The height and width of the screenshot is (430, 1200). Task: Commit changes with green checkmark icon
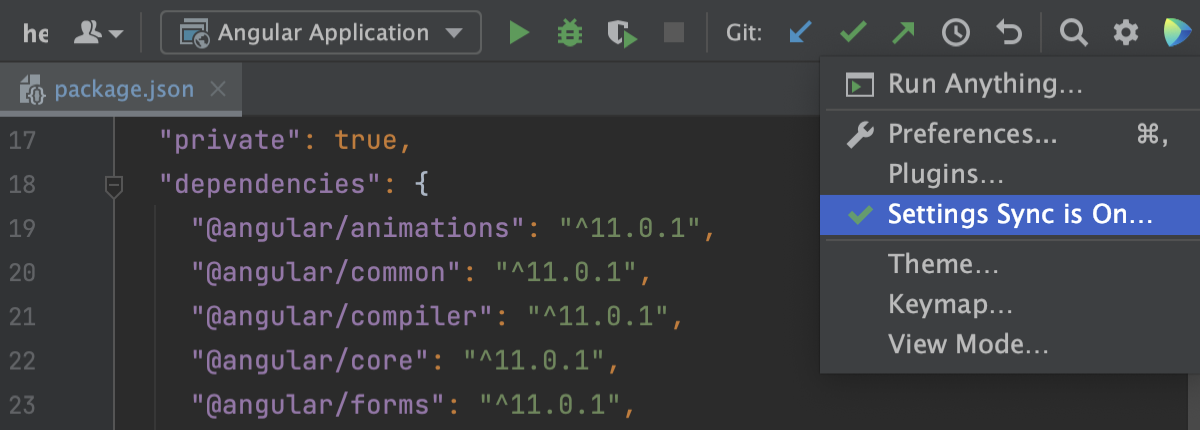point(852,33)
